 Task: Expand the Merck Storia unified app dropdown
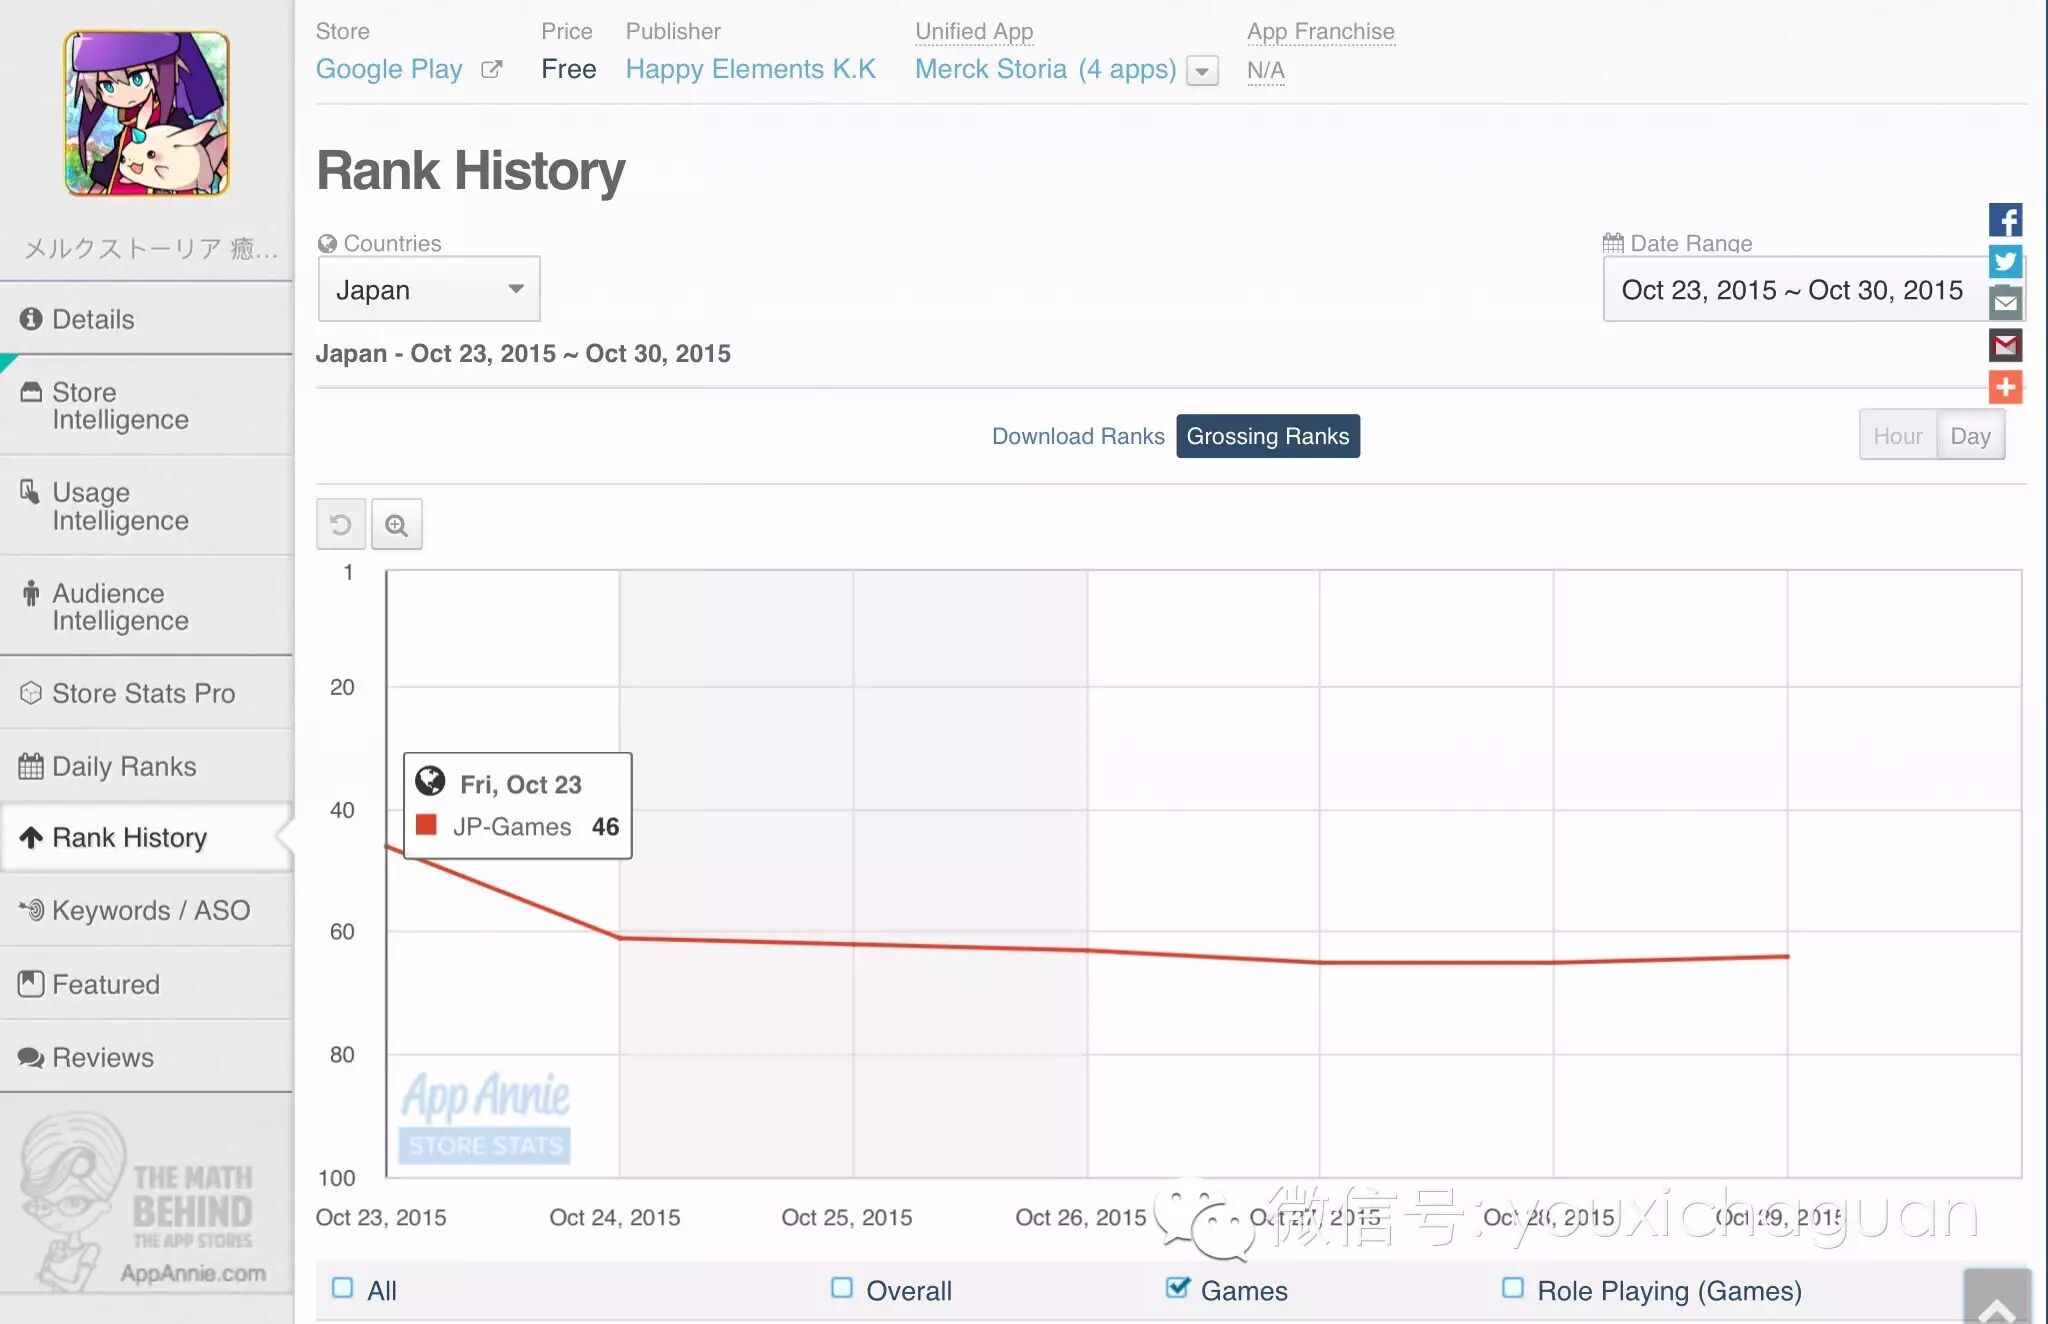pos(1202,71)
